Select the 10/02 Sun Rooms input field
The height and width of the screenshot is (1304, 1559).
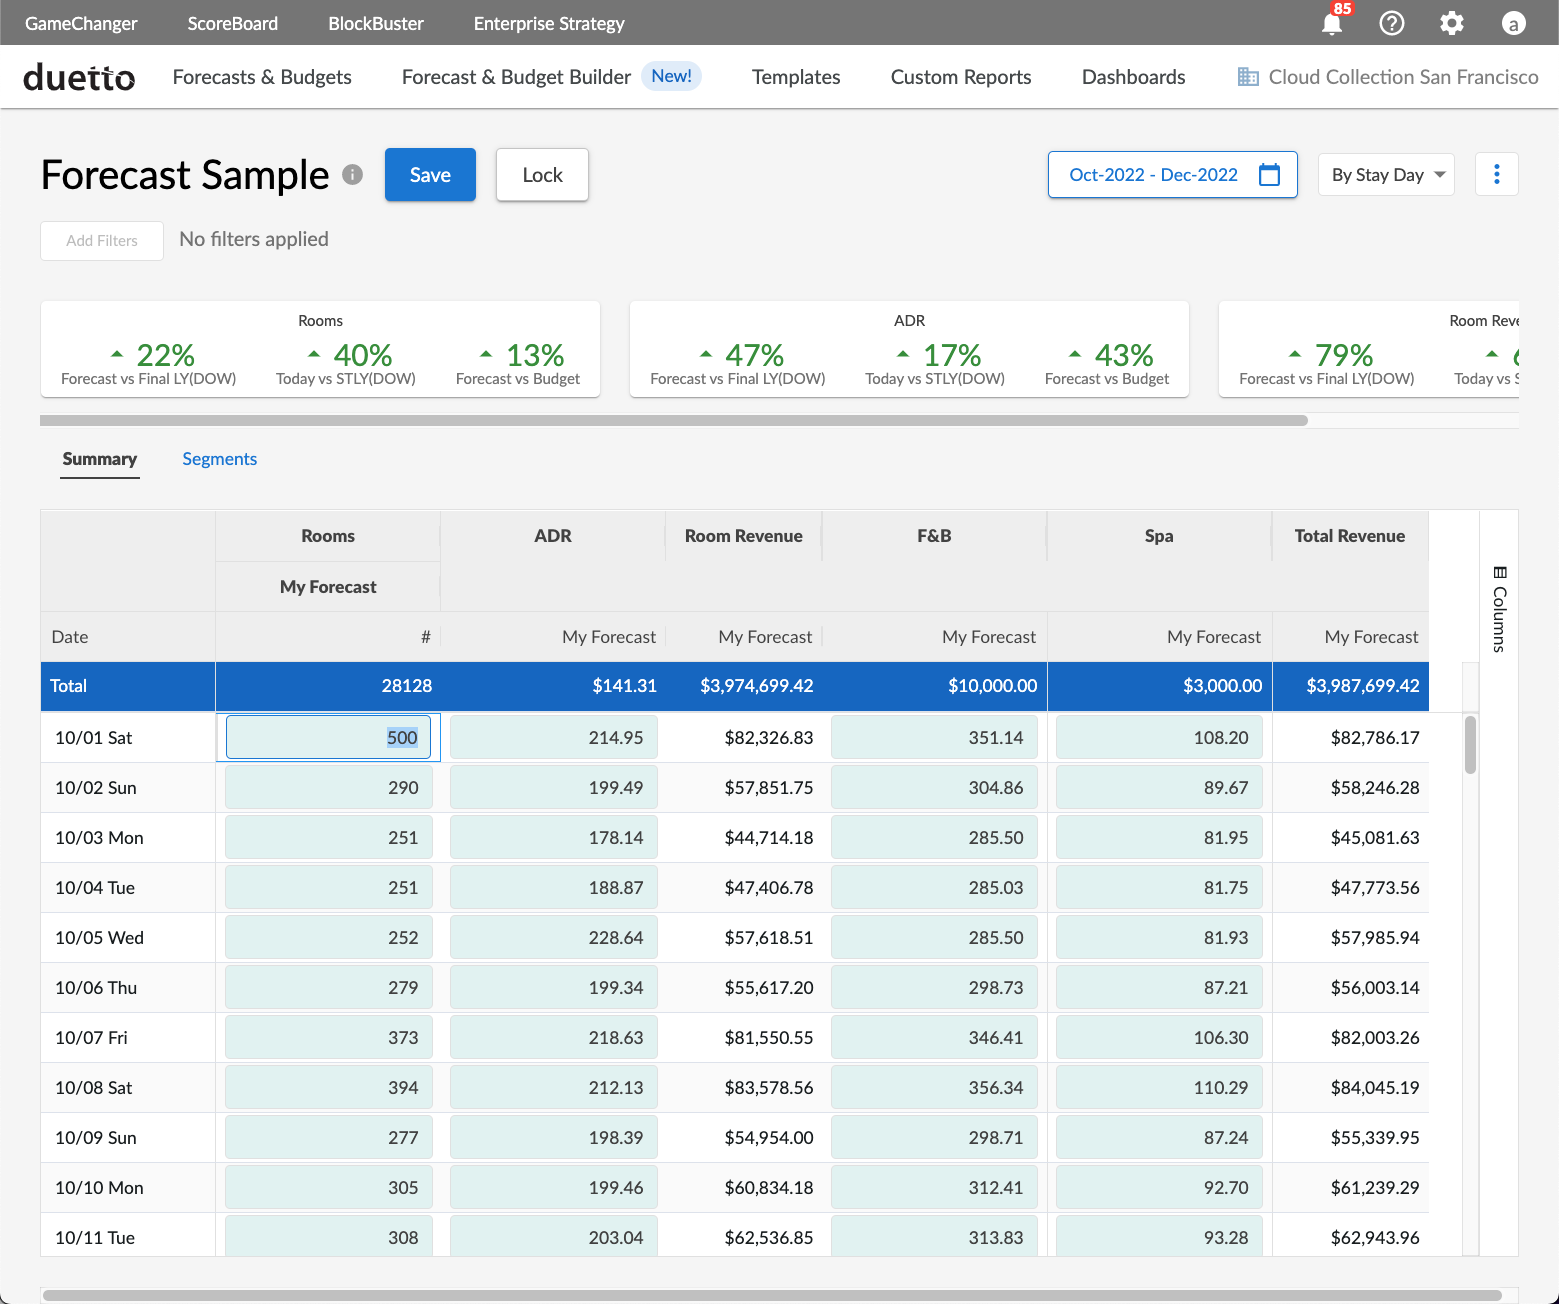(329, 788)
